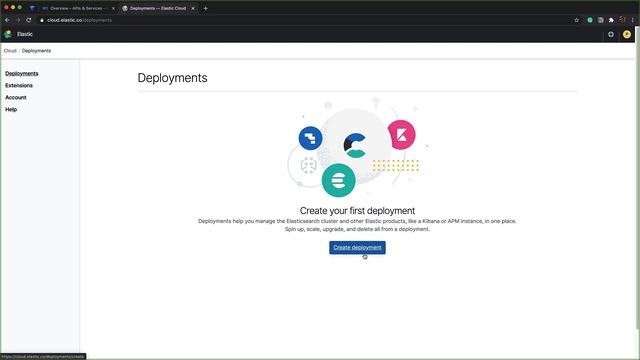Image resolution: width=640 pixels, height=360 pixels.
Task: Click the teal Elasticsearch logo illustration
Action: pos(338,180)
